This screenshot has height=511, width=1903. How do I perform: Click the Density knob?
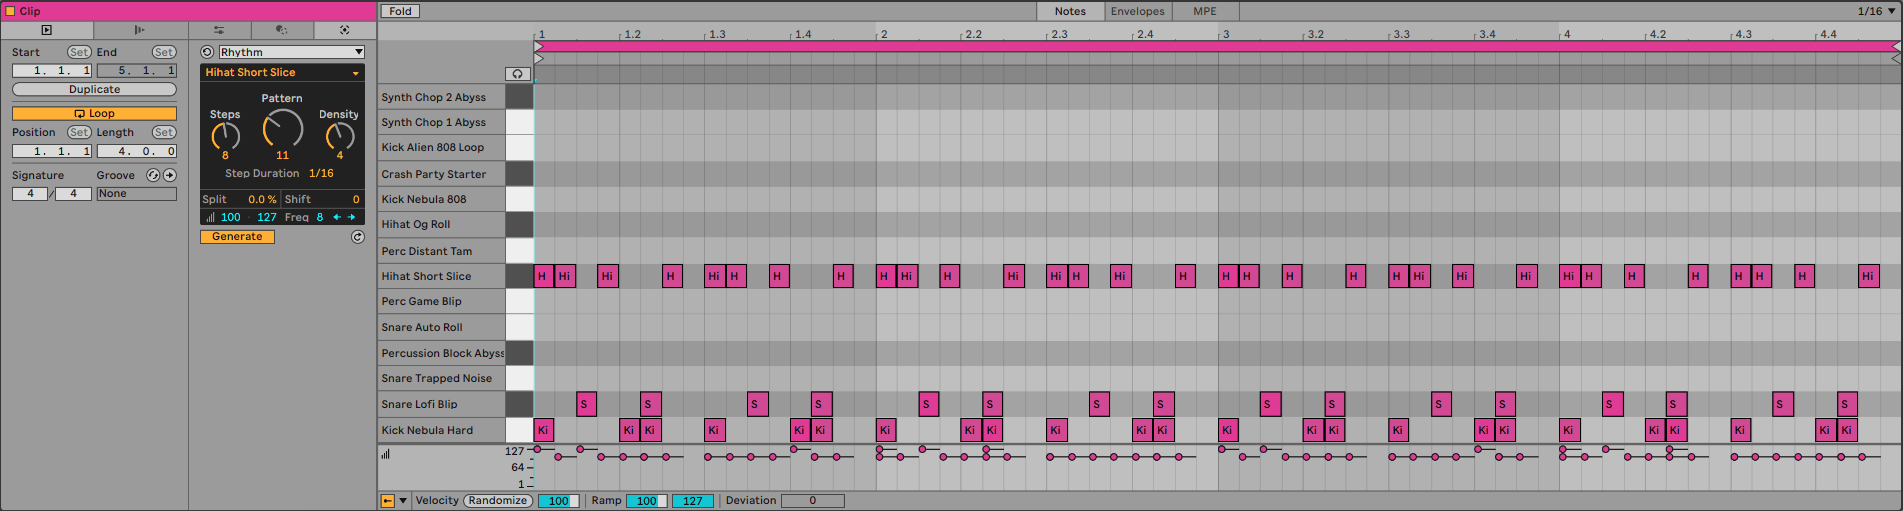[x=339, y=136]
